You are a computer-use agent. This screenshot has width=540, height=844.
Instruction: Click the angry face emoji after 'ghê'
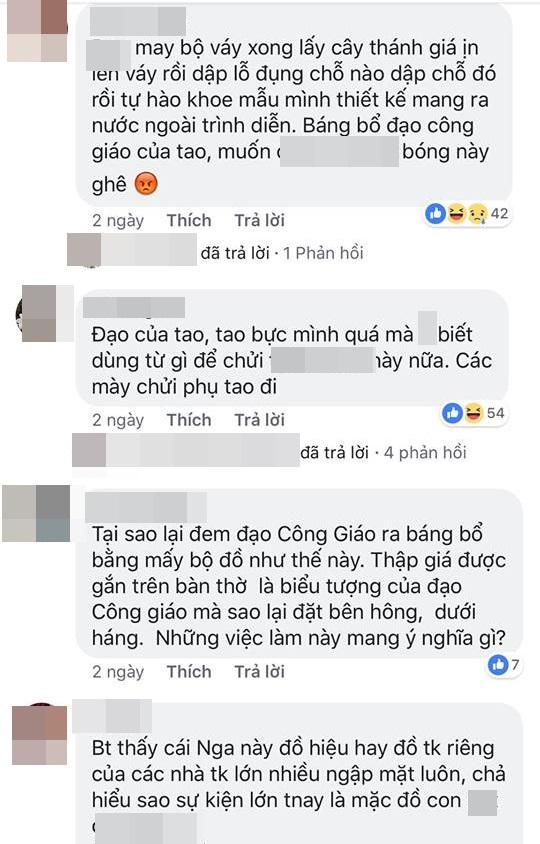pyautogui.click(x=146, y=183)
